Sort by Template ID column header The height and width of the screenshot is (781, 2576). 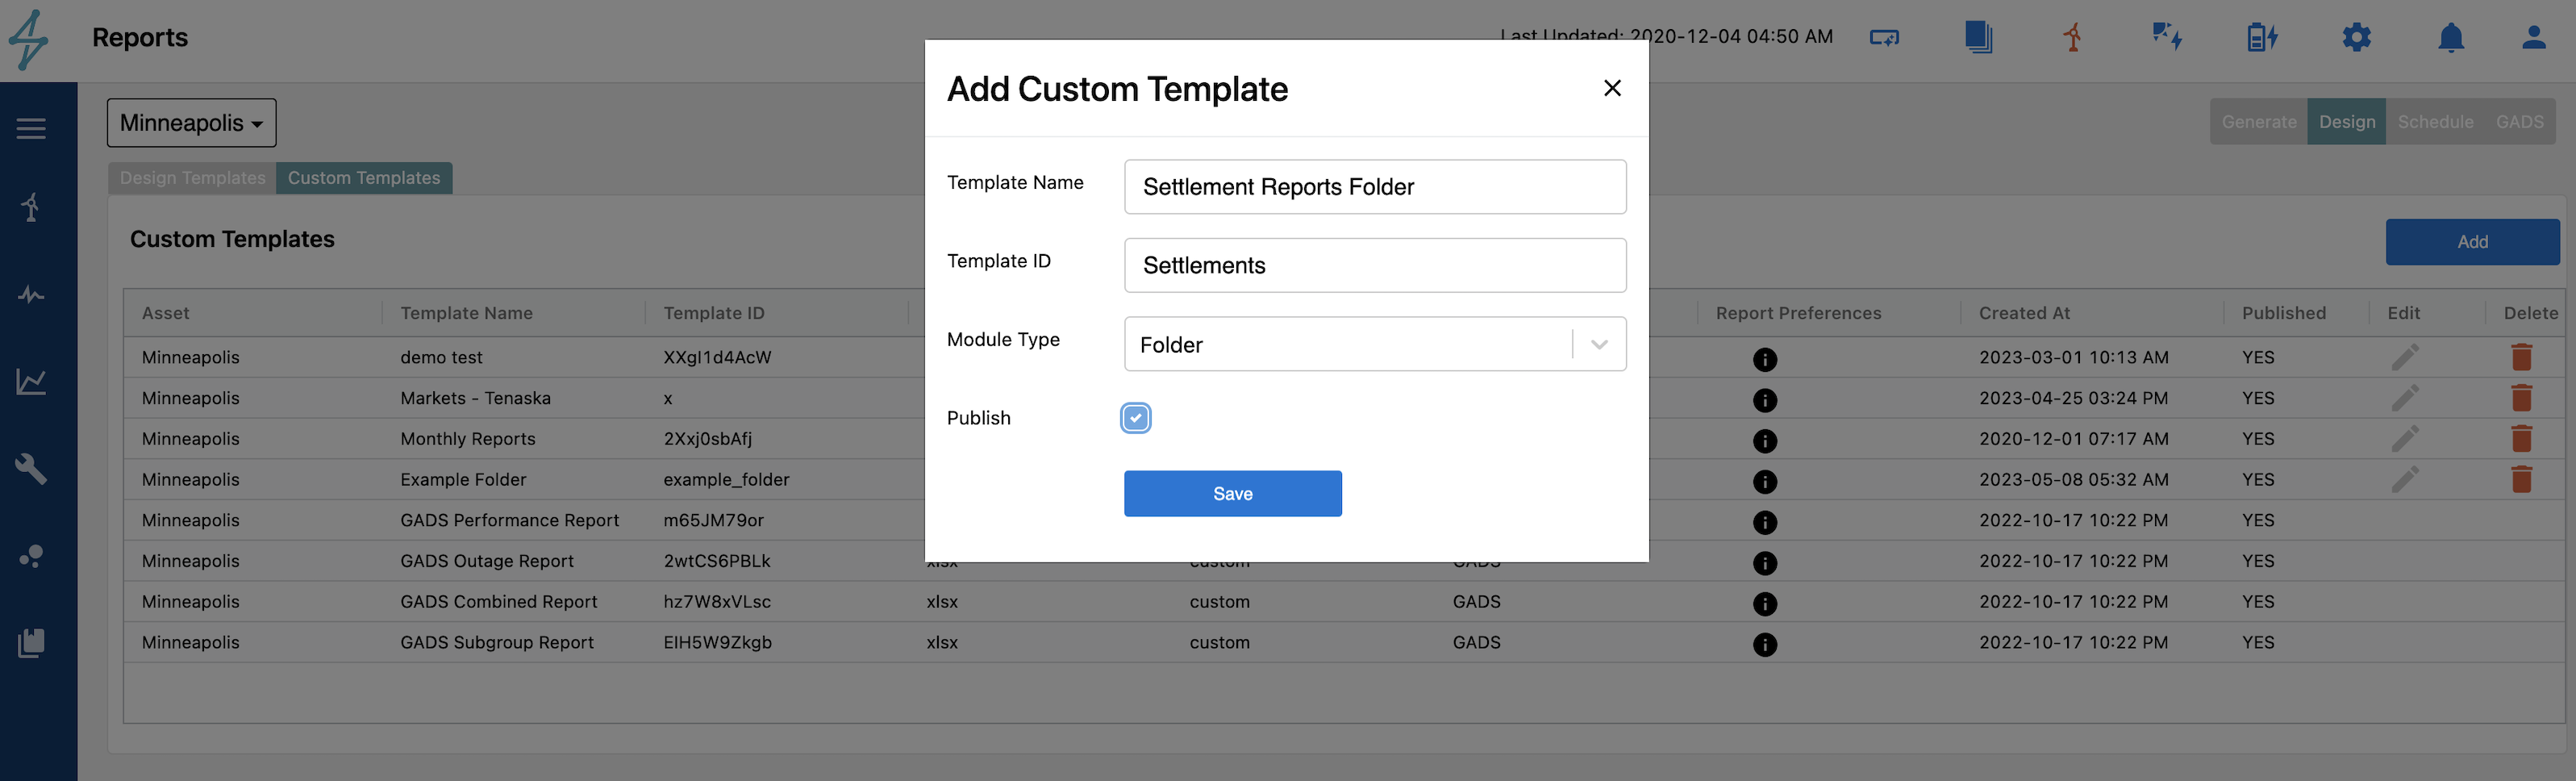coord(714,313)
